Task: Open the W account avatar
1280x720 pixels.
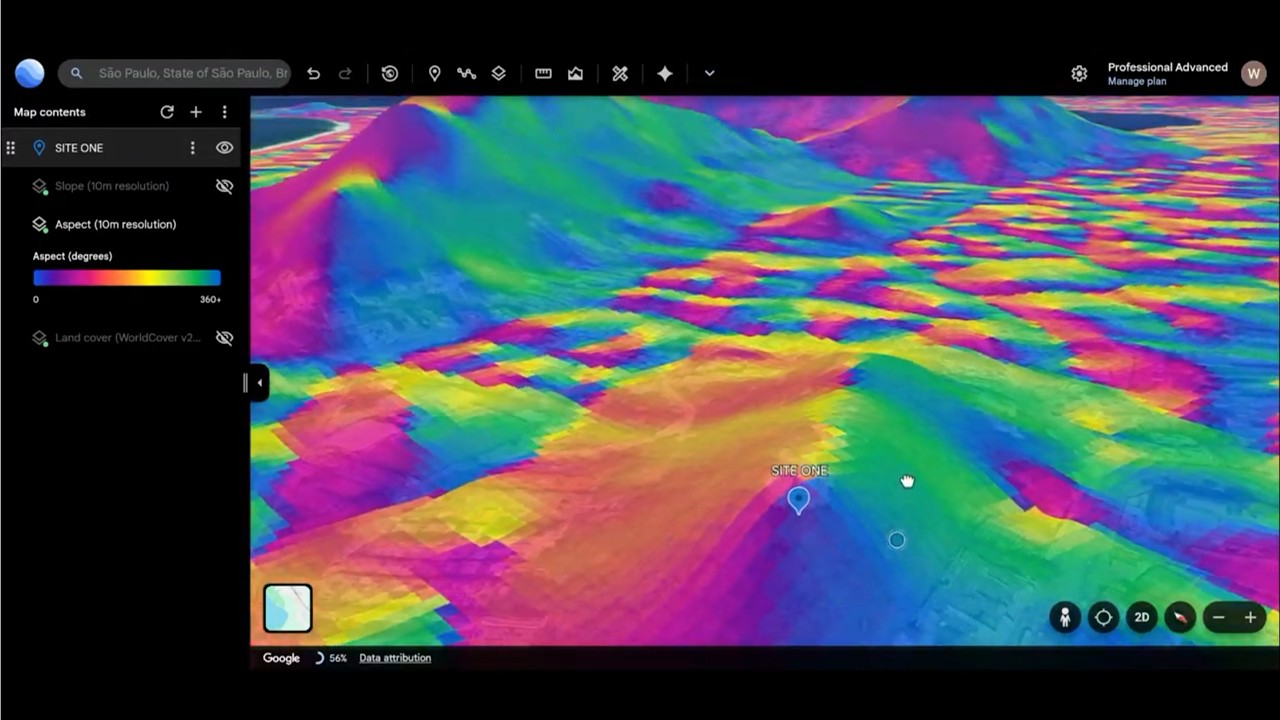Action: [x=1253, y=73]
